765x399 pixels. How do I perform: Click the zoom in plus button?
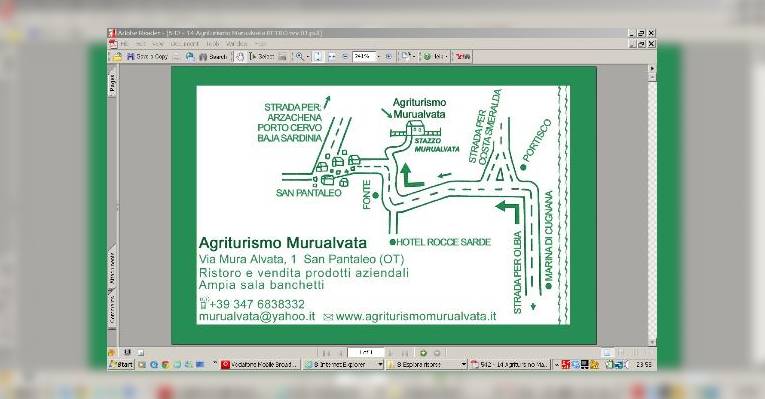[x=389, y=57]
